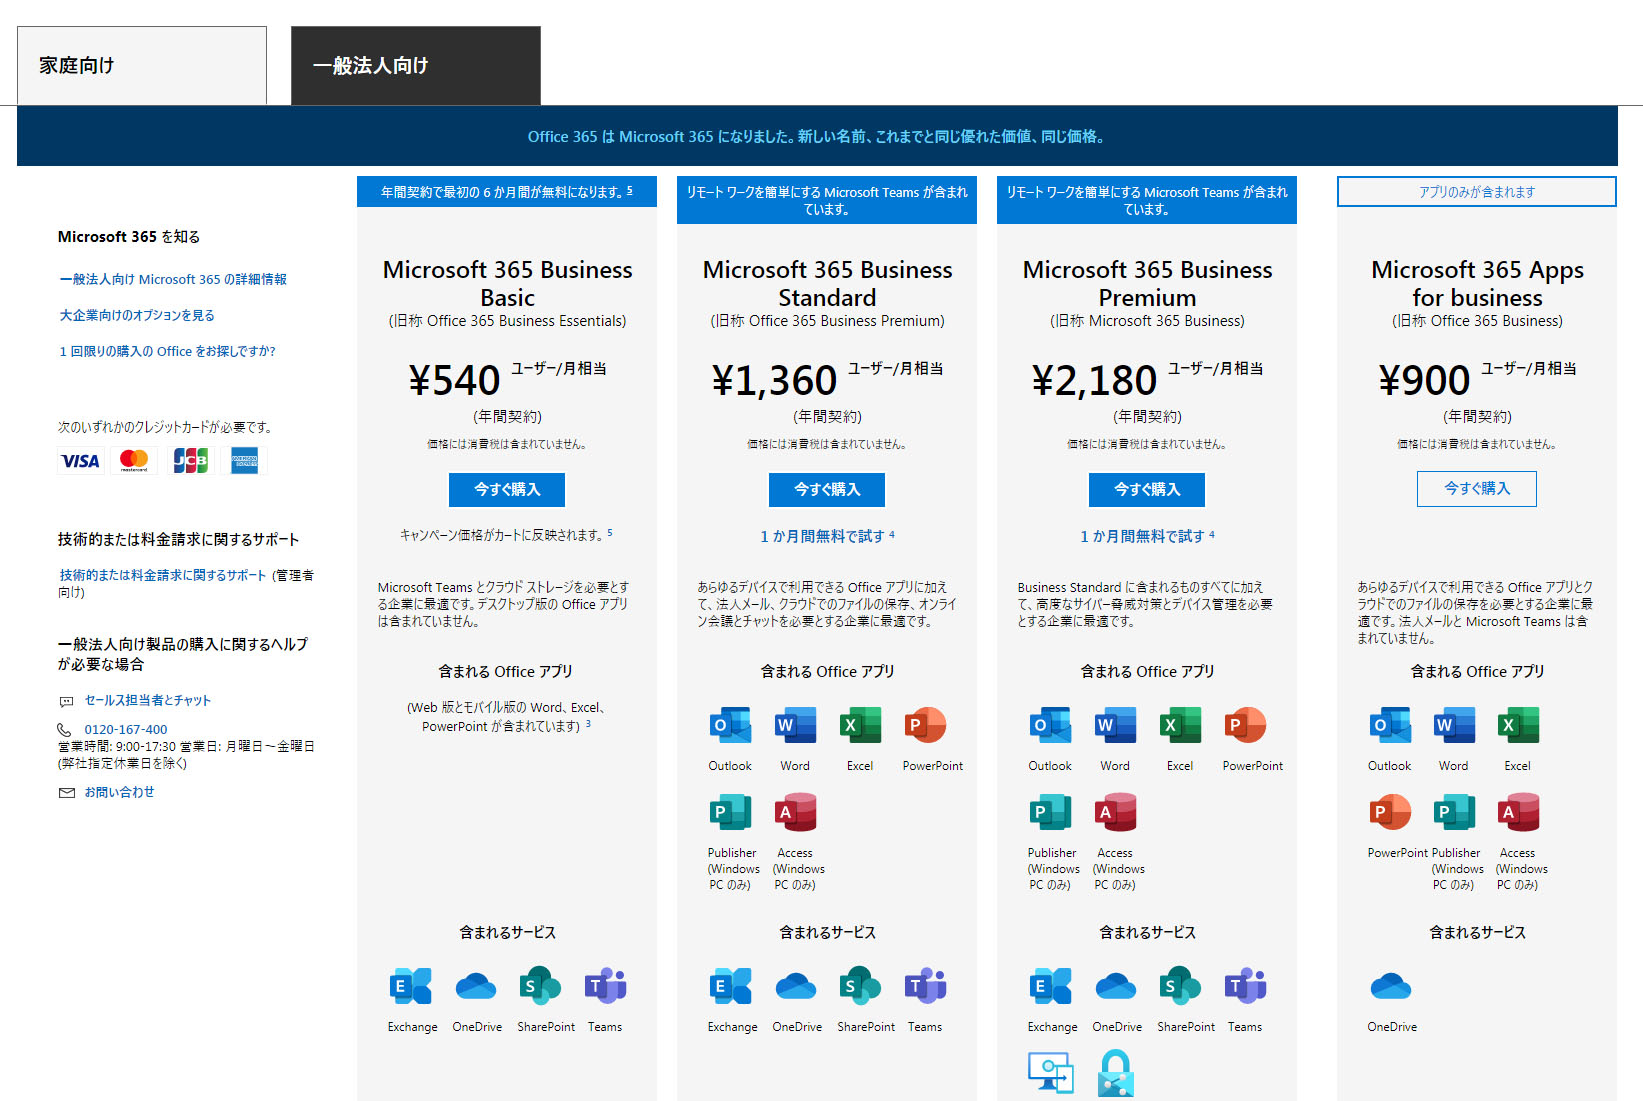Click the padlock security icon in Business Premium
This screenshot has height=1101, width=1643.
(1116, 1073)
